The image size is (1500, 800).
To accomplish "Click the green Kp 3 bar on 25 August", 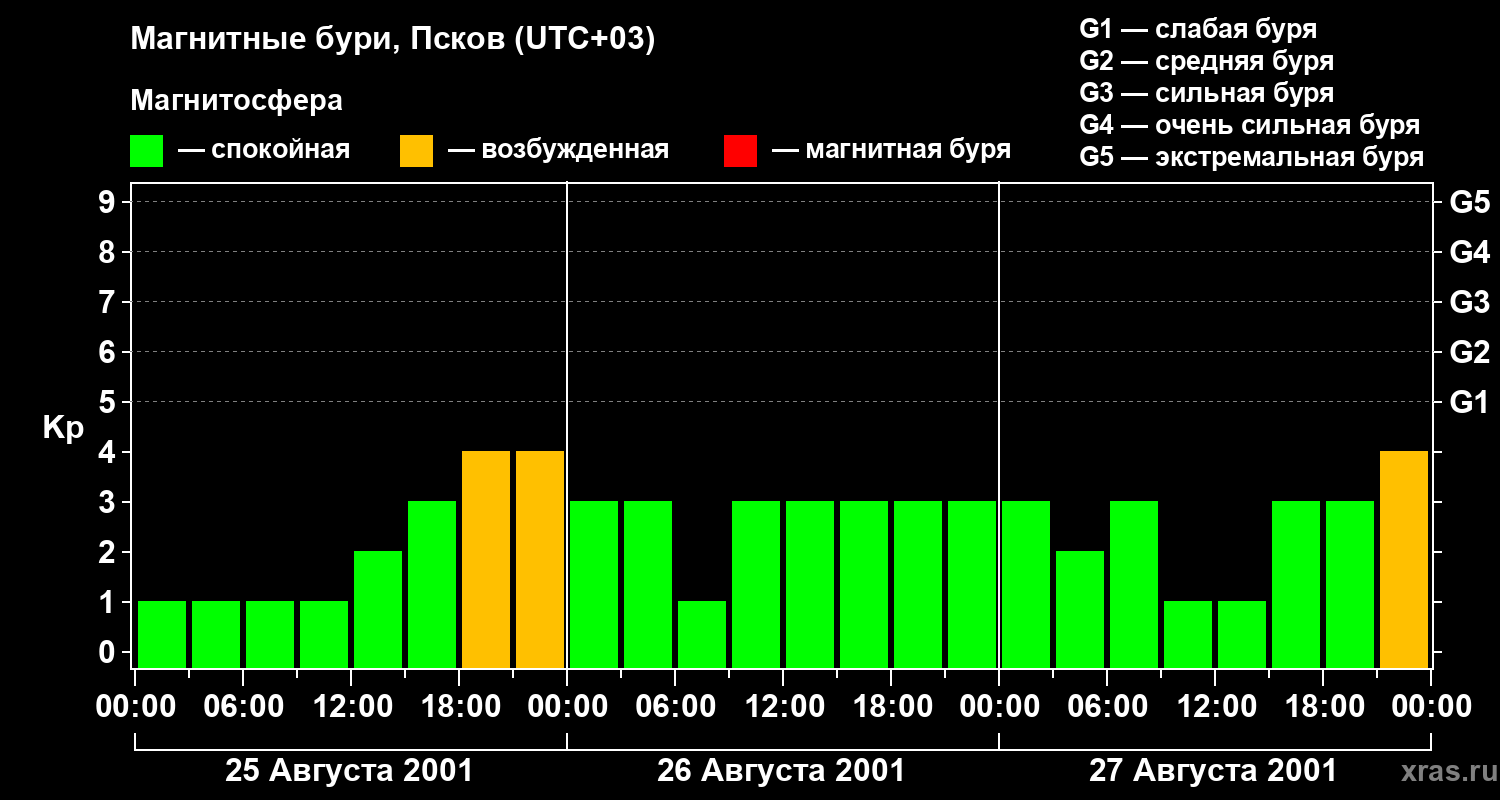I will coord(432,584).
